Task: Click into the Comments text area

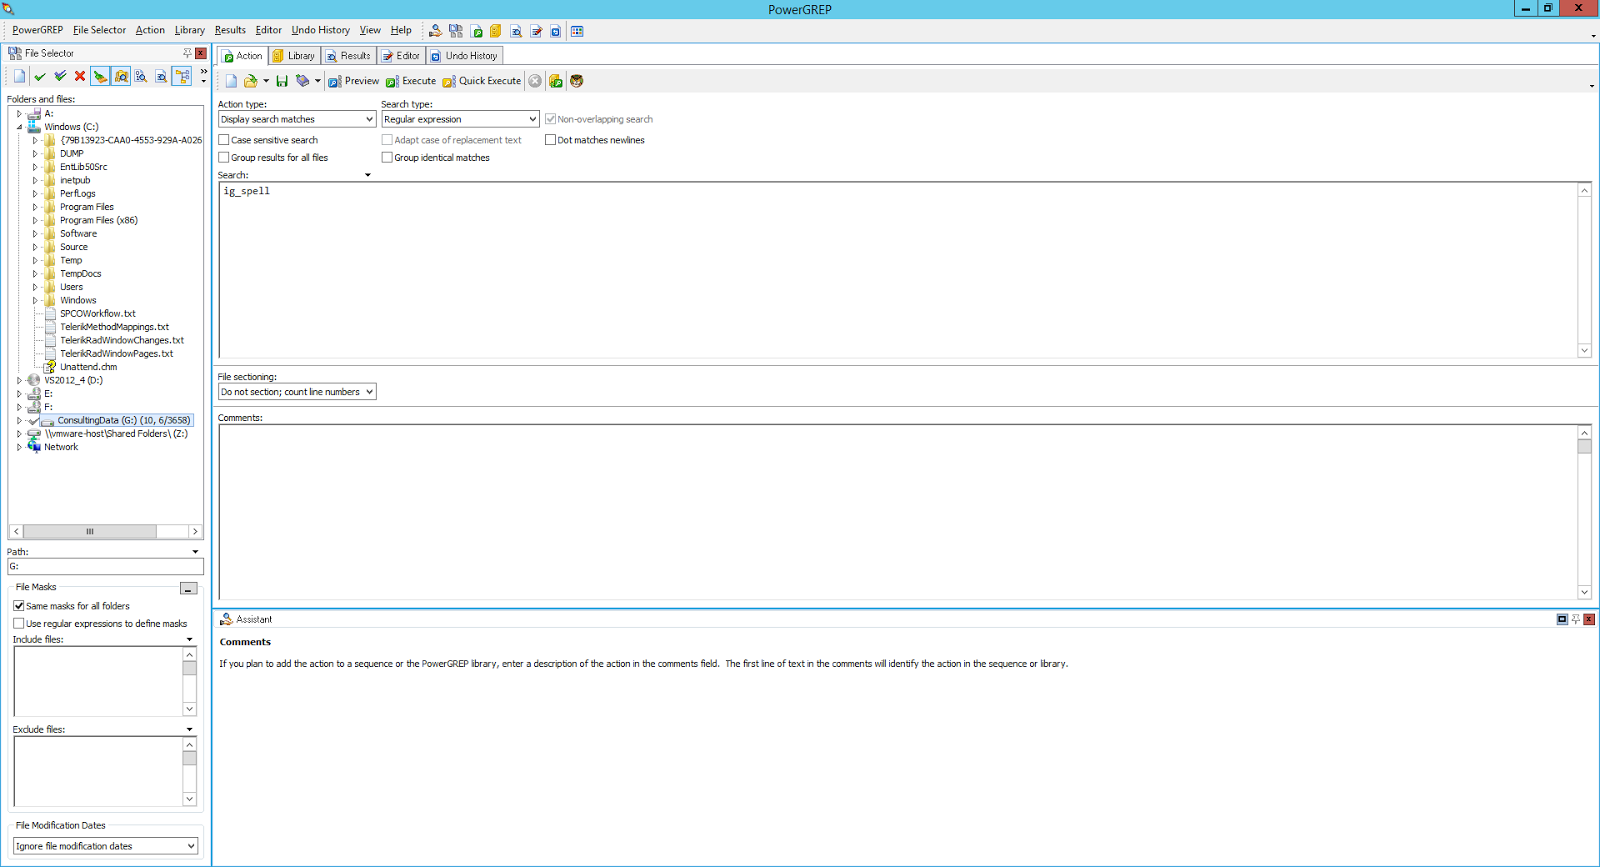Action: pos(898,512)
